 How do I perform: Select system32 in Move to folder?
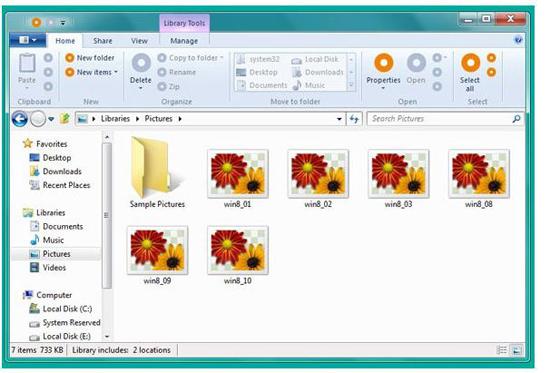(x=259, y=59)
